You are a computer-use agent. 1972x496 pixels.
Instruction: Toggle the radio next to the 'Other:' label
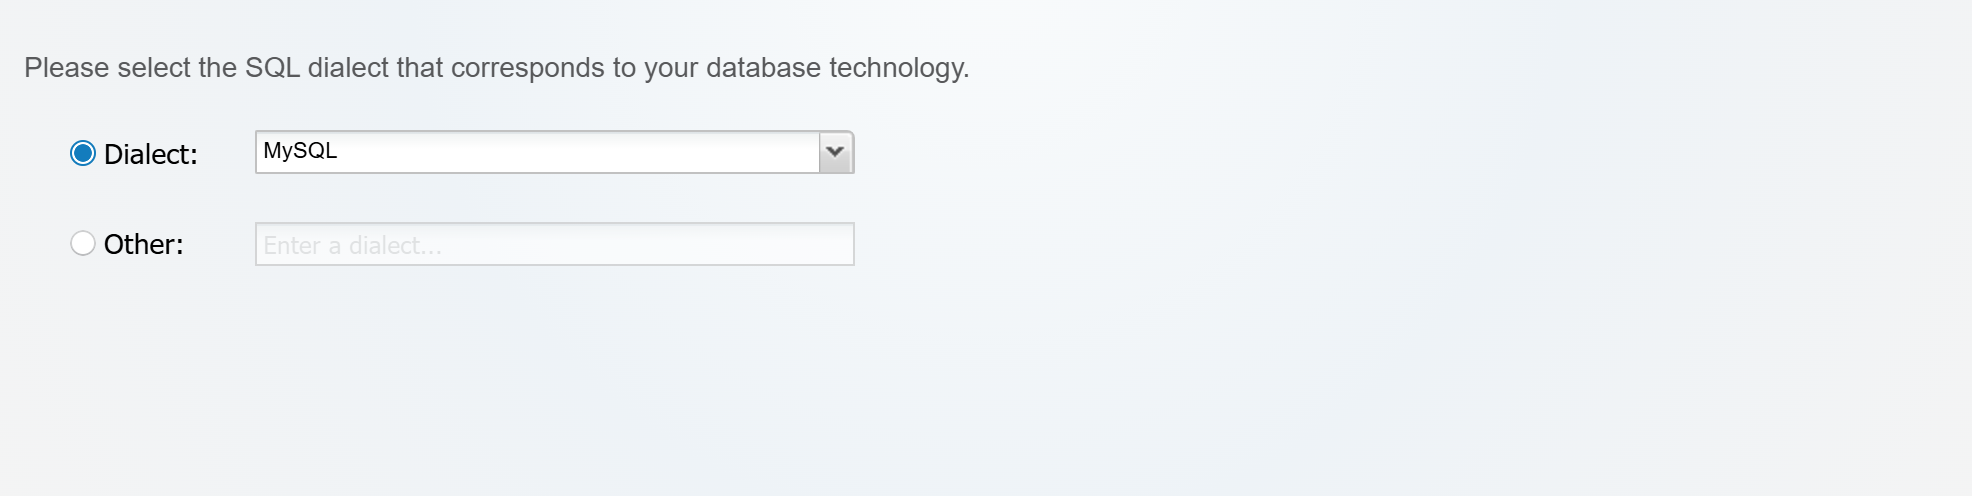[x=83, y=243]
